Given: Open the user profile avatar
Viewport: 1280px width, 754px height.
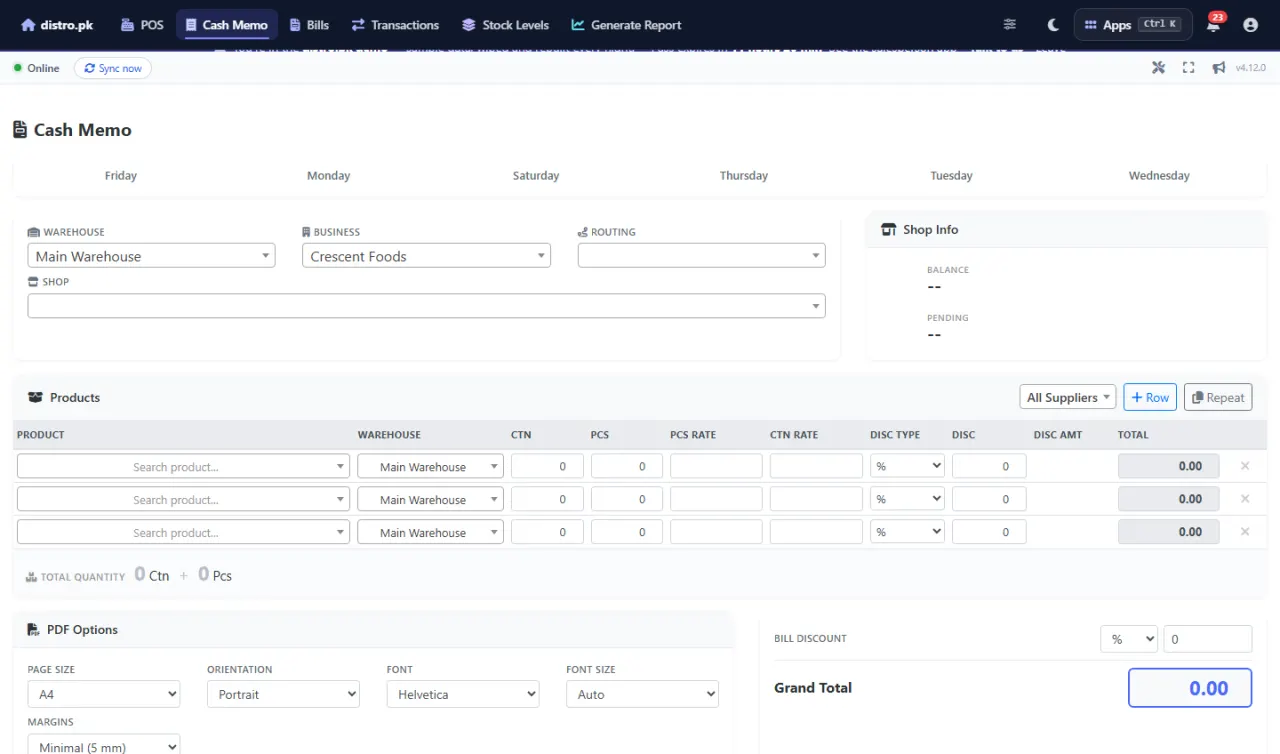Looking at the screenshot, I should [x=1250, y=25].
